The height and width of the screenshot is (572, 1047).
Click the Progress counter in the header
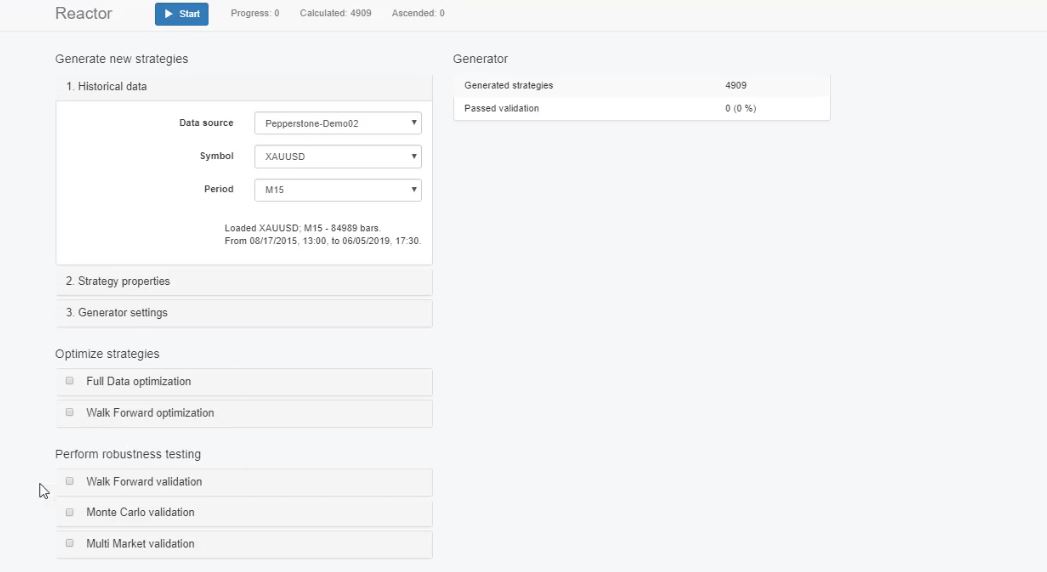(255, 14)
